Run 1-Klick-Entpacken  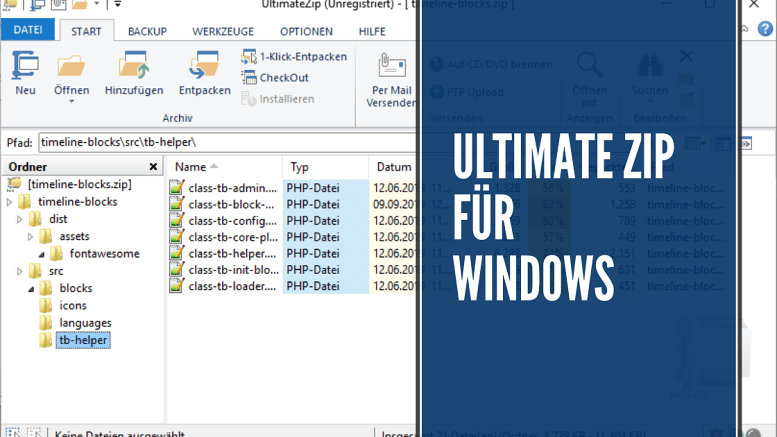pyautogui.click(x=294, y=57)
